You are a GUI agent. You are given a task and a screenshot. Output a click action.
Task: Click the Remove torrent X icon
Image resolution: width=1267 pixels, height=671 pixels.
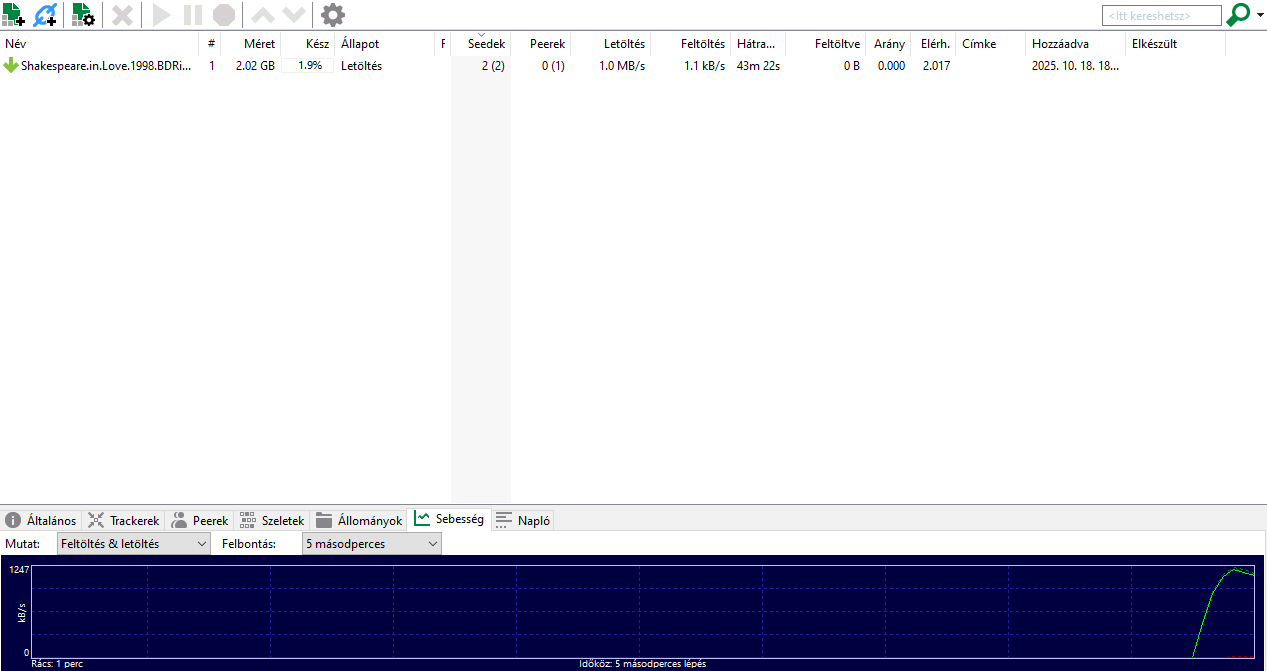click(x=122, y=15)
